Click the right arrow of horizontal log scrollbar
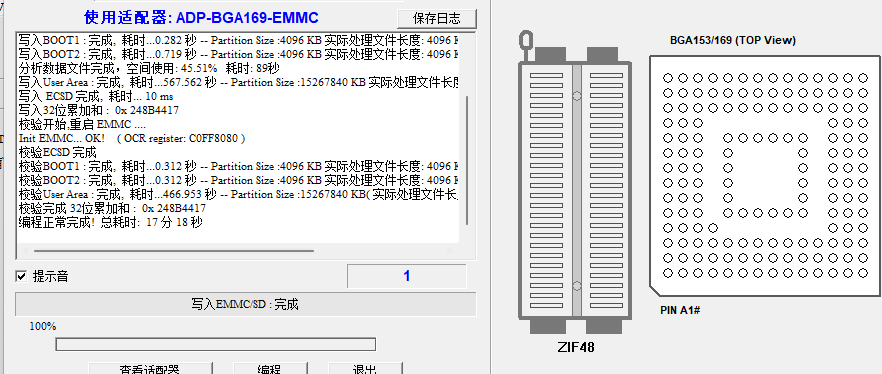 (x=450, y=251)
